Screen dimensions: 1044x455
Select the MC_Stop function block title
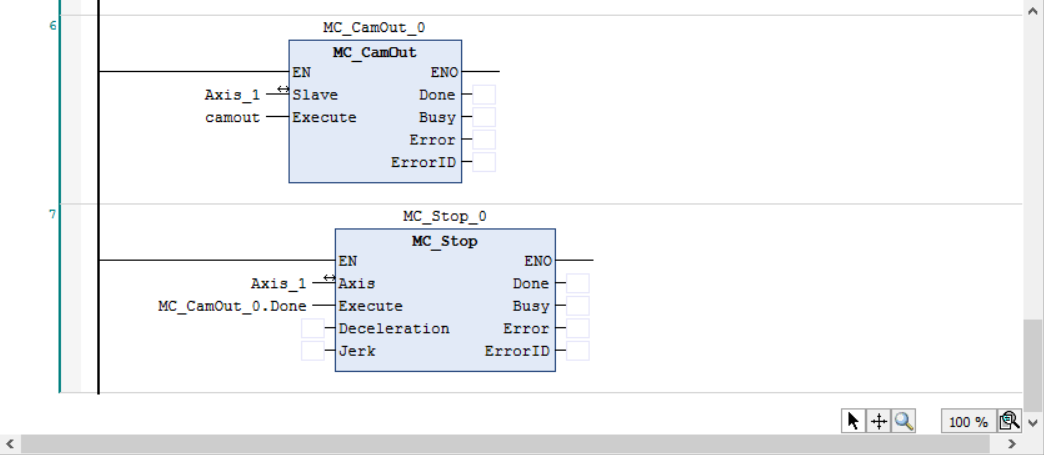(x=445, y=241)
